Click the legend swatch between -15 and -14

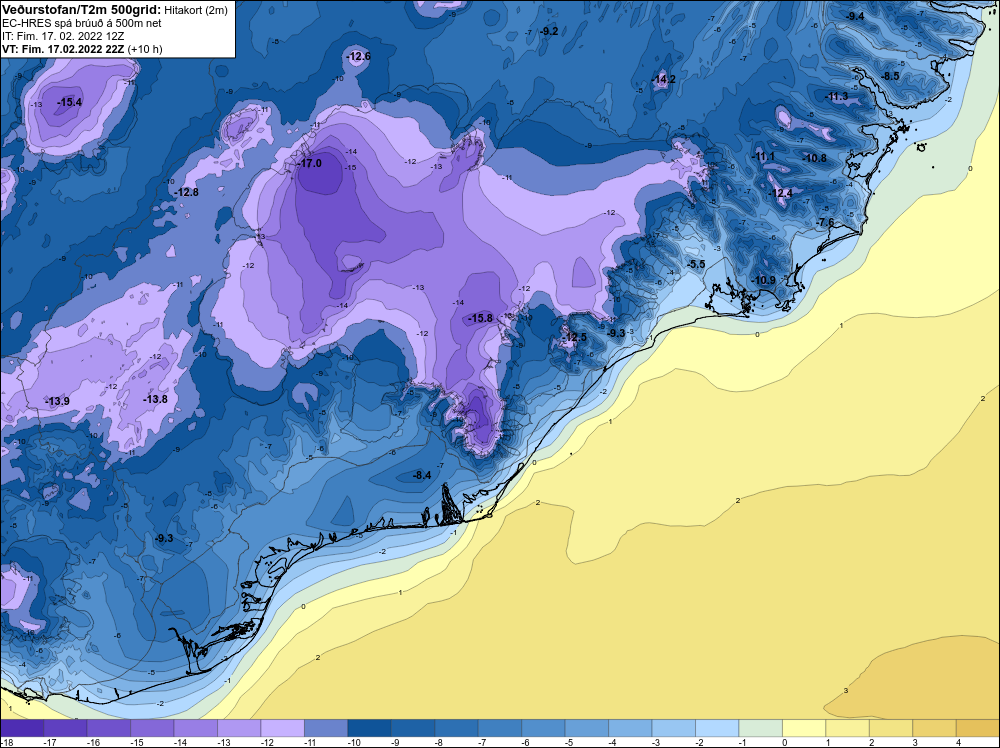152,728
